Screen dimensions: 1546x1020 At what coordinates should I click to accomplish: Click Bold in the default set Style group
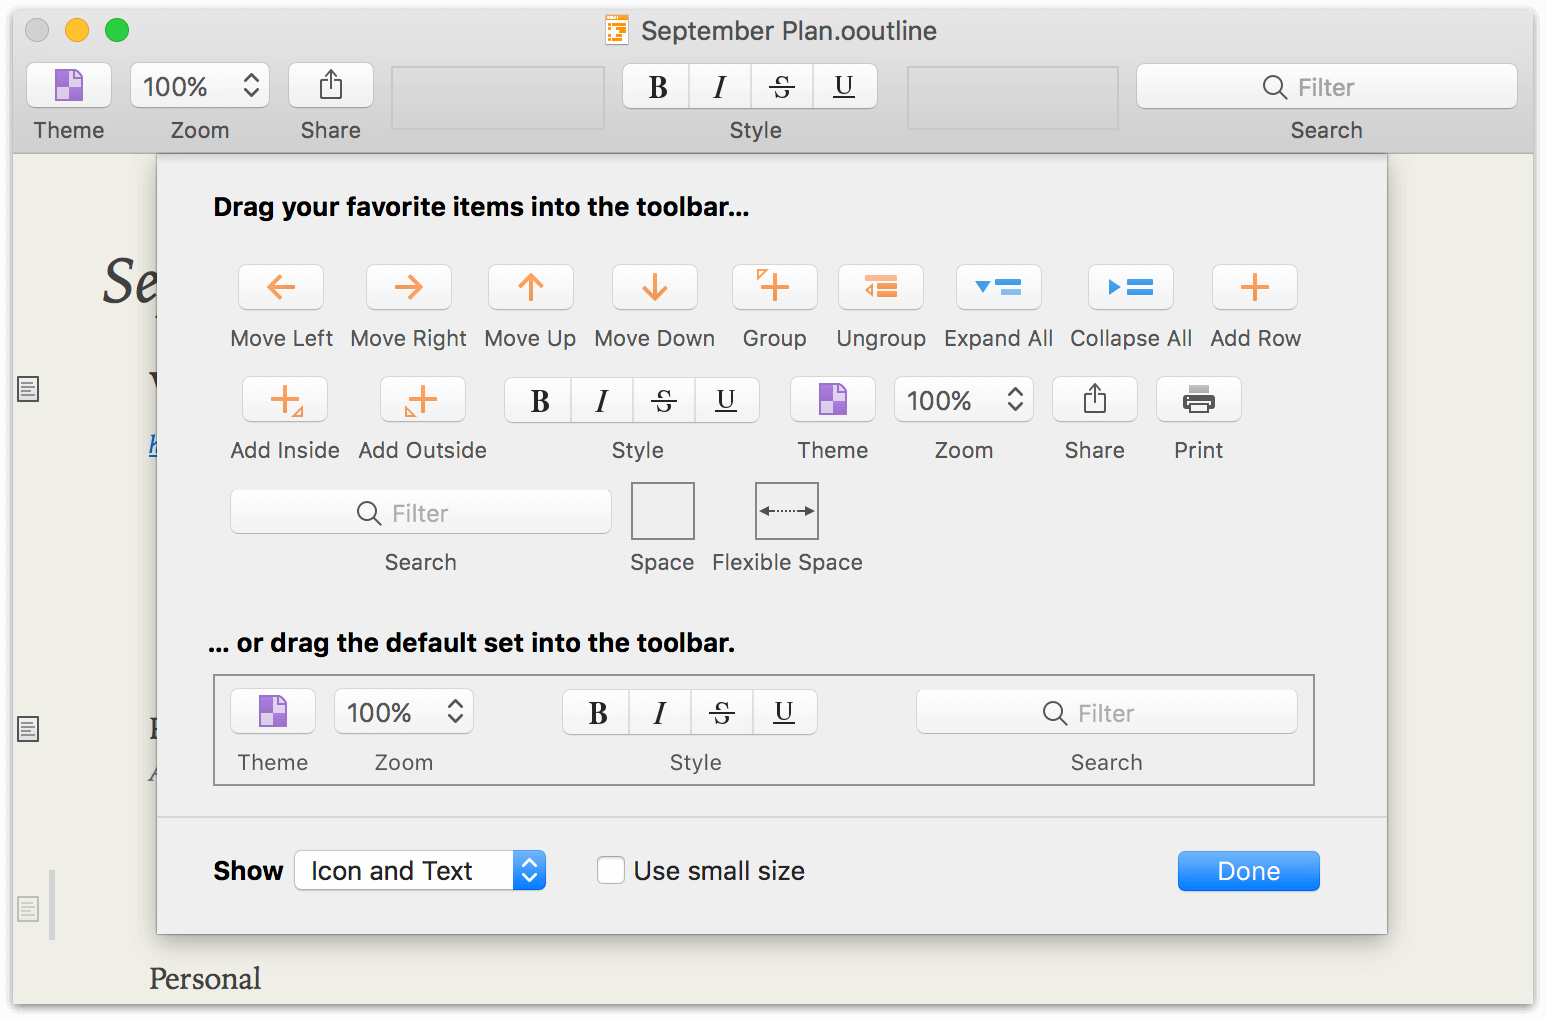pyautogui.click(x=597, y=712)
